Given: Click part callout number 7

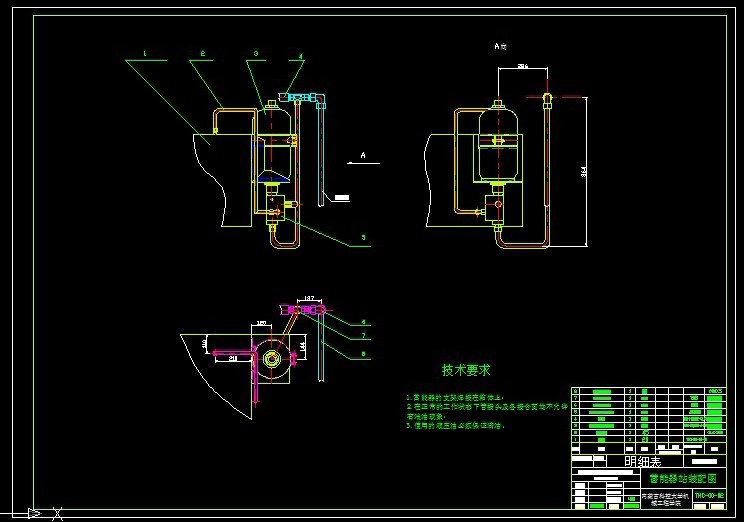Looking at the screenshot, I should click(364, 335).
